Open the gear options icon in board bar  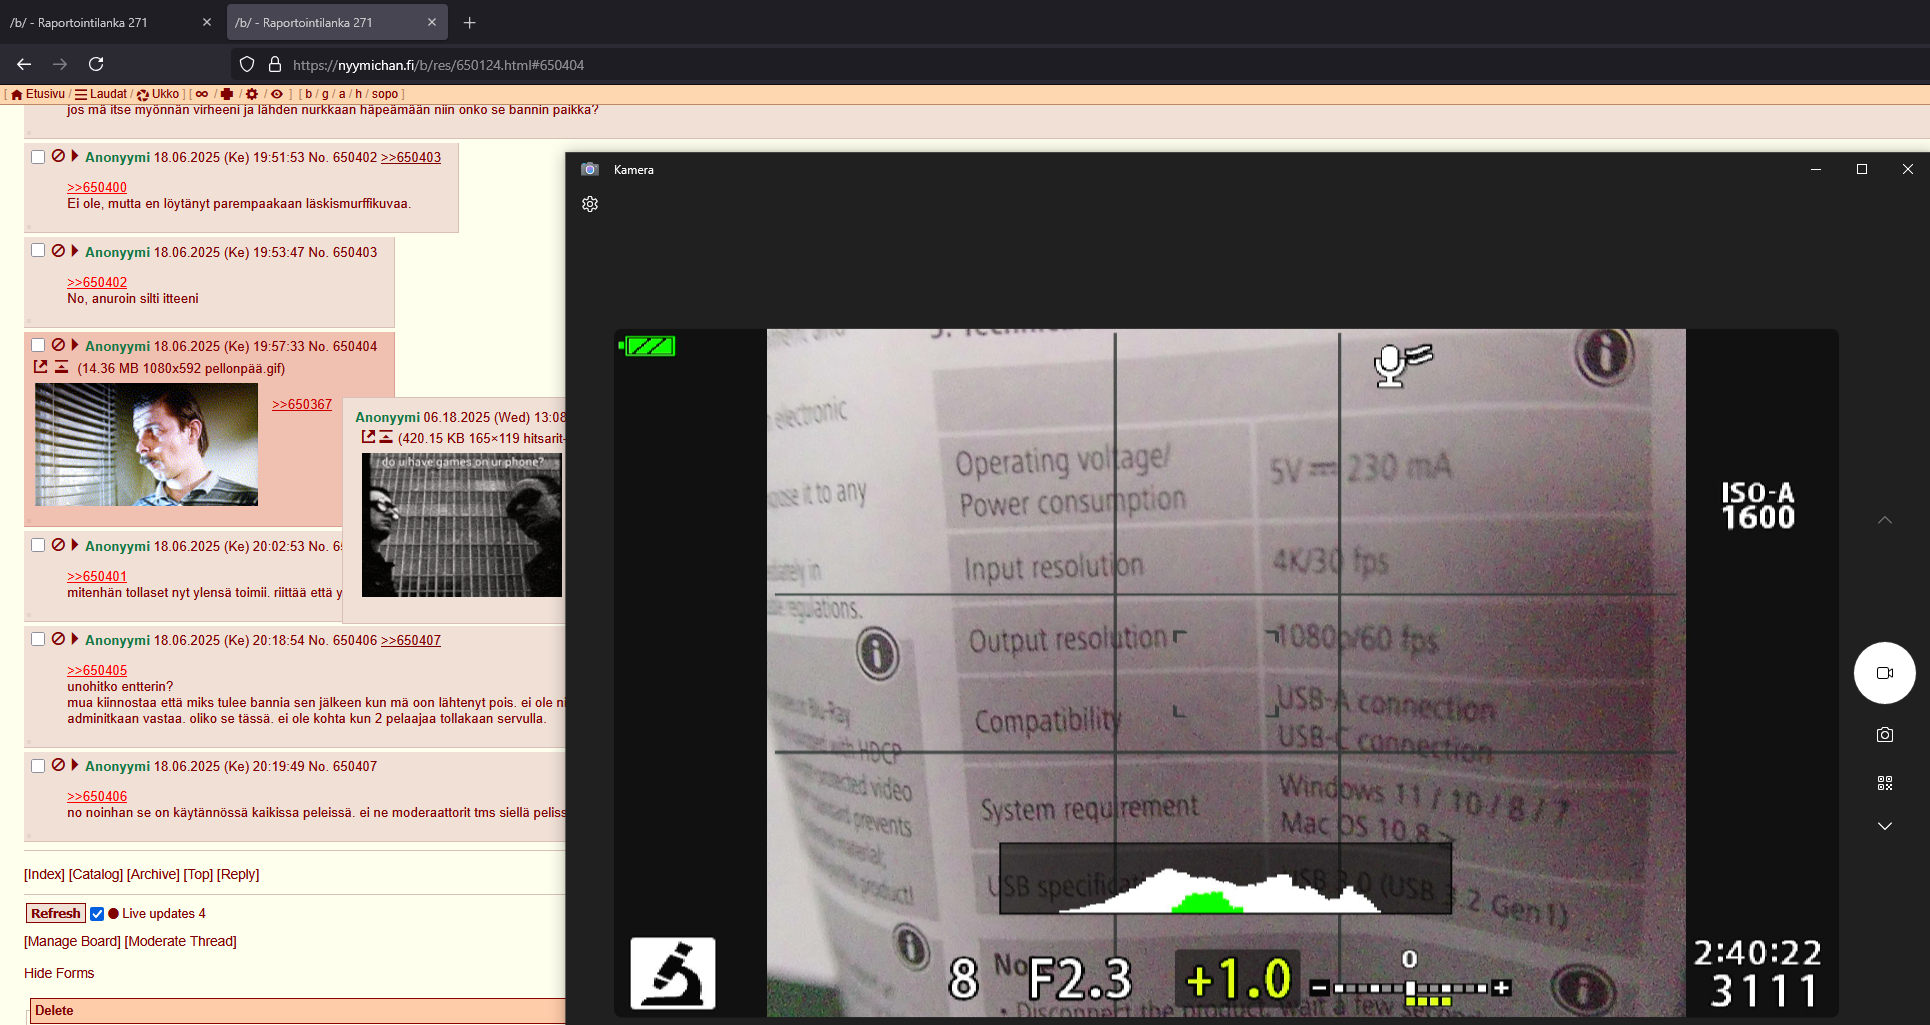coord(252,94)
